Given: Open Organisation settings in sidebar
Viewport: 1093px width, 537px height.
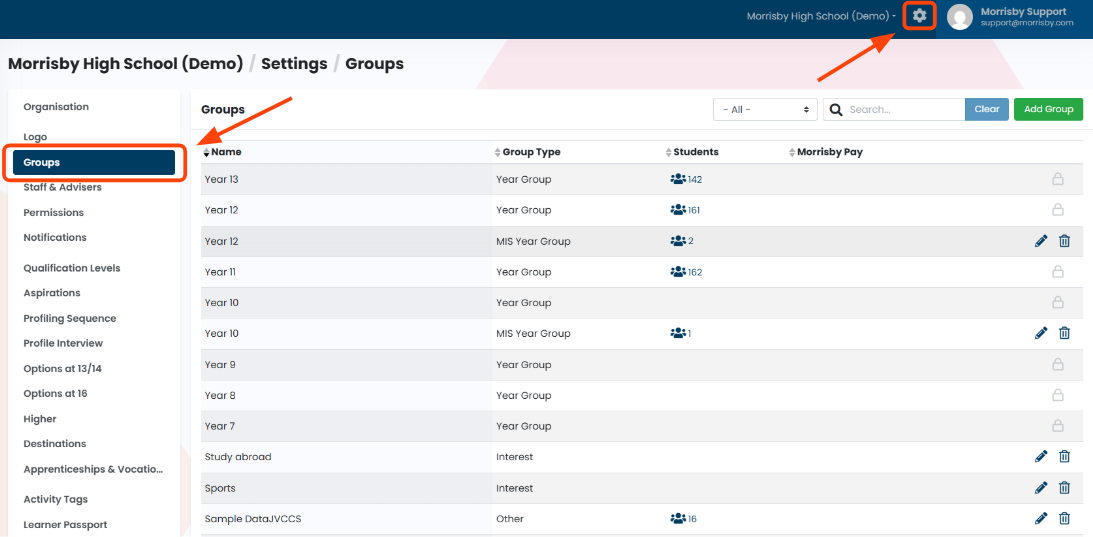Looking at the screenshot, I should (x=56, y=107).
